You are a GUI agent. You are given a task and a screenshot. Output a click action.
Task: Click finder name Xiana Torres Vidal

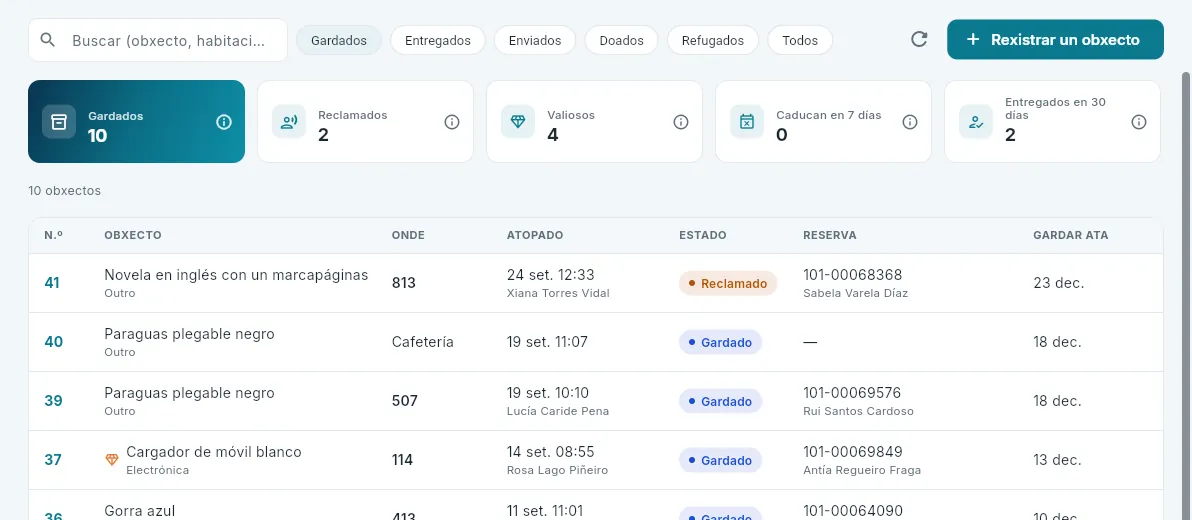(558, 293)
